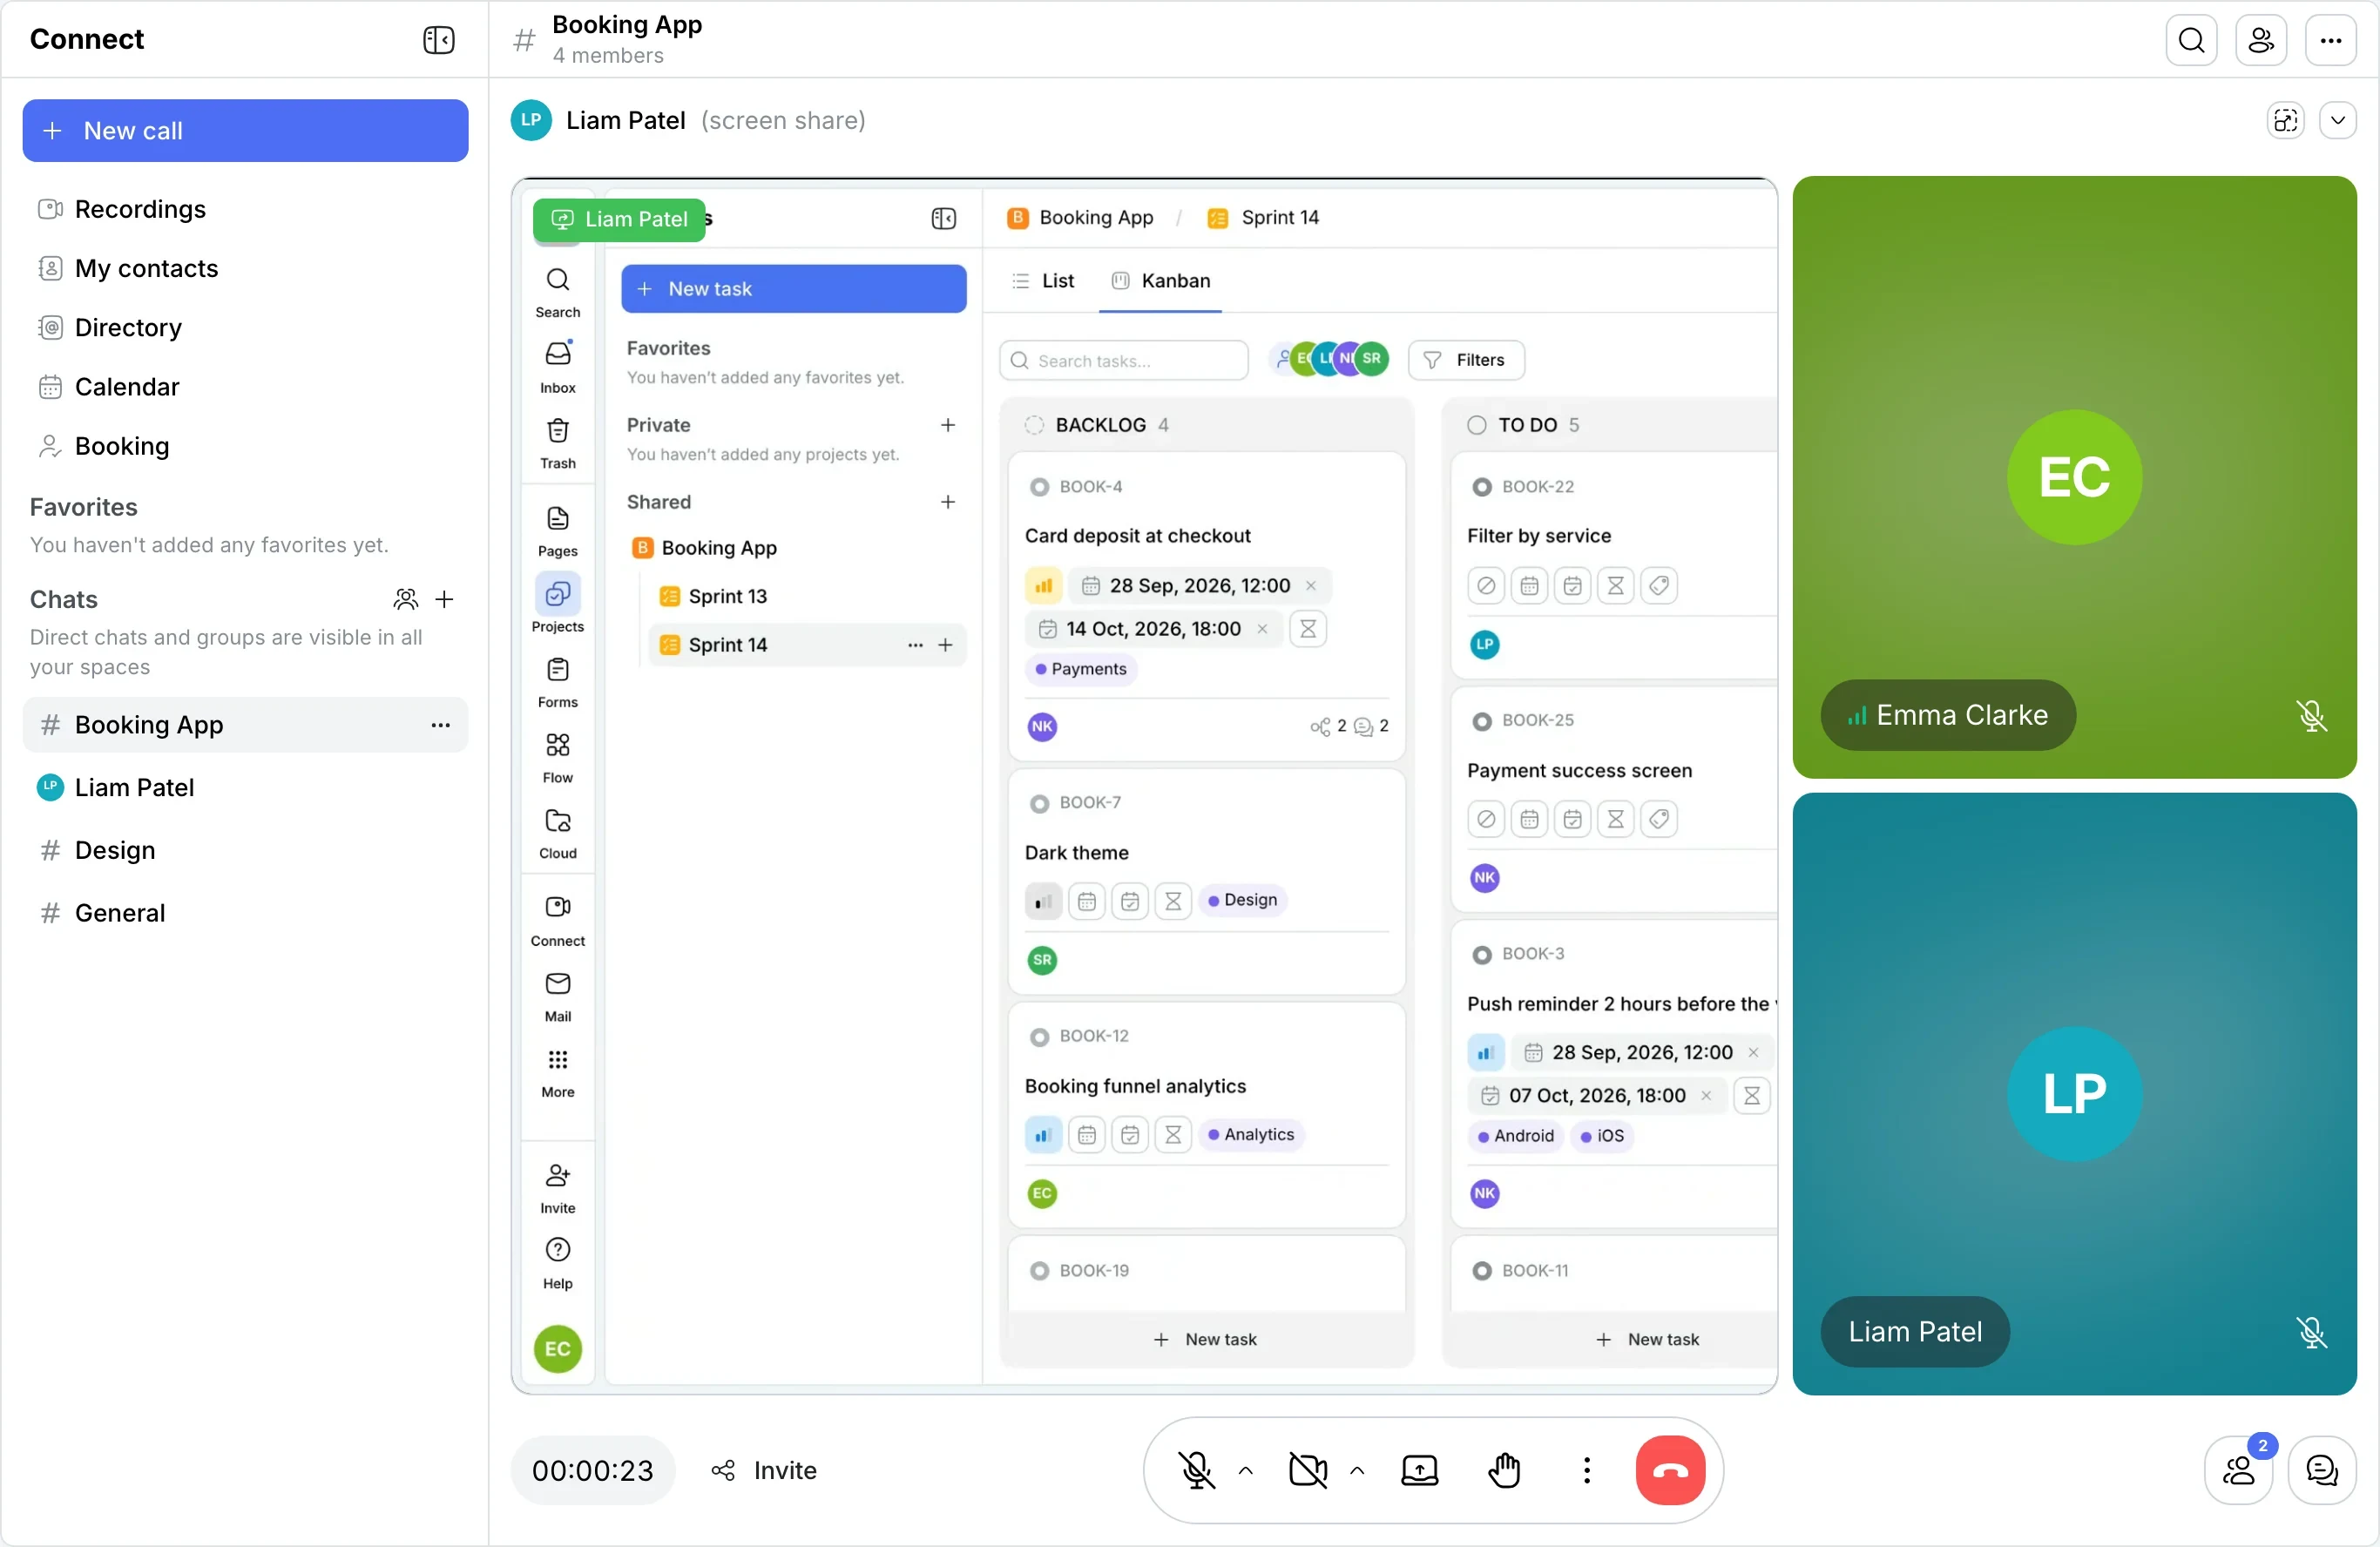Viewport: 2380px width, 1547px height.
Task: Create group chat icon next to Chats
Action: pos(405,599)
